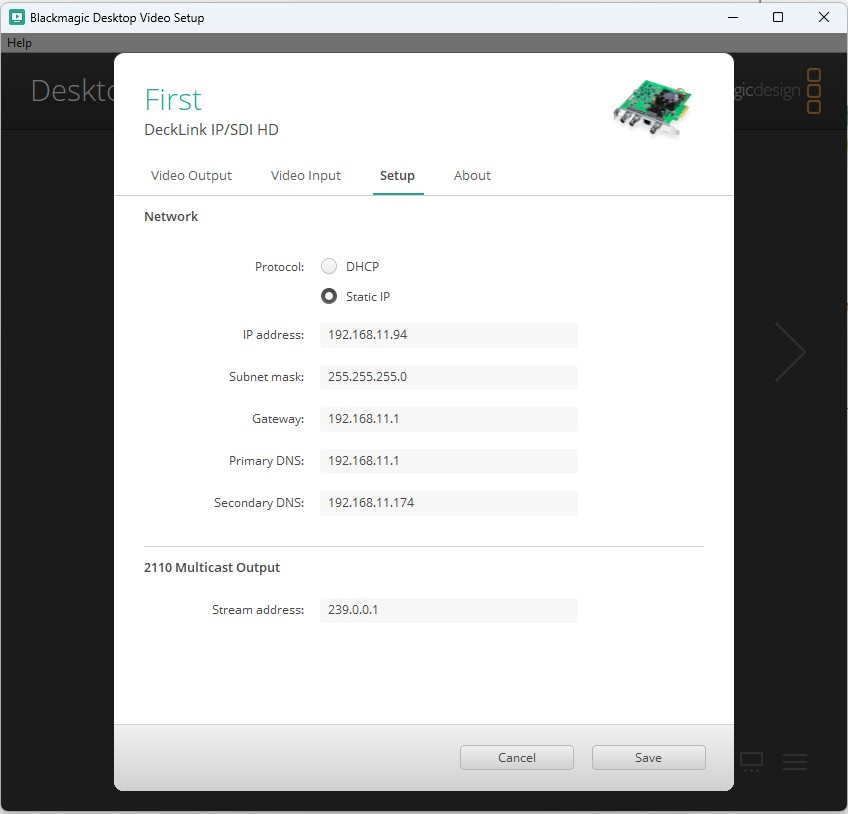Switch to the Video Input tab

tap(306, 175)
